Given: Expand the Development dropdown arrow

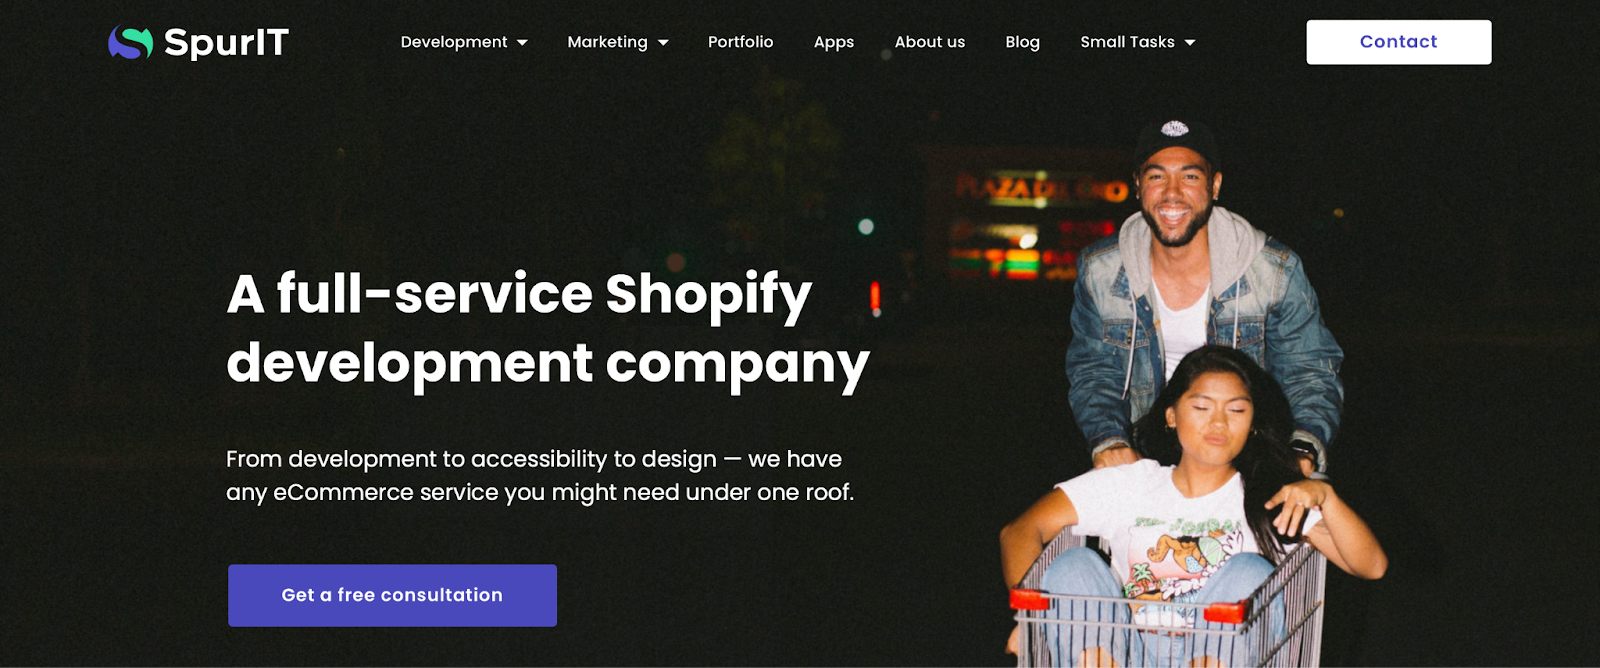Looking at the screenshot, I should 522,43.
